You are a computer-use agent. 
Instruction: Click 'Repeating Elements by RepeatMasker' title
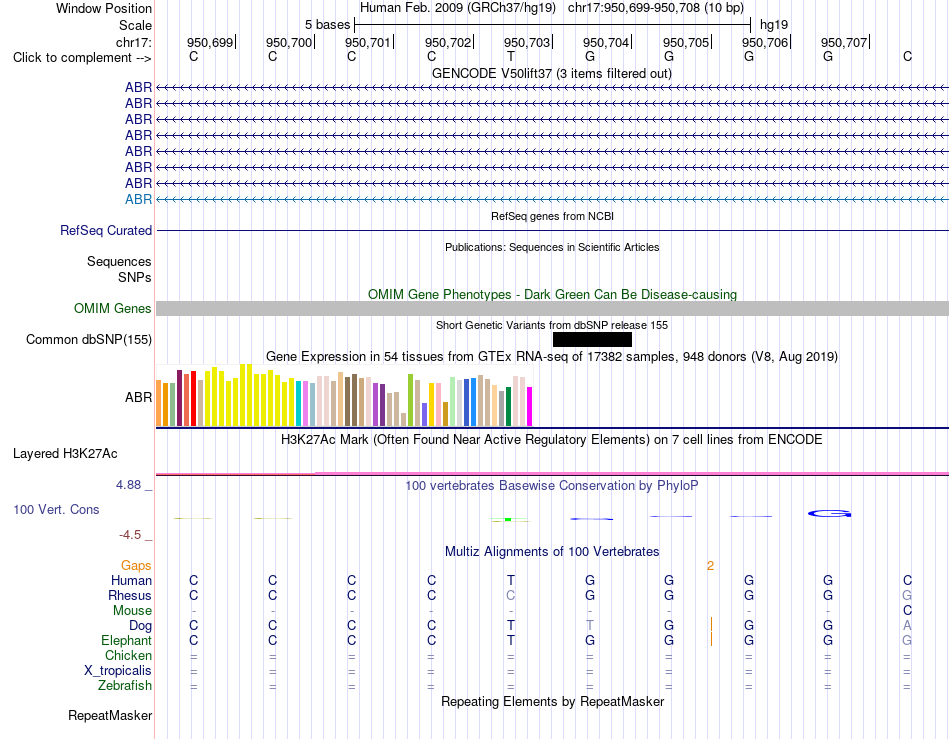(552, 701)
